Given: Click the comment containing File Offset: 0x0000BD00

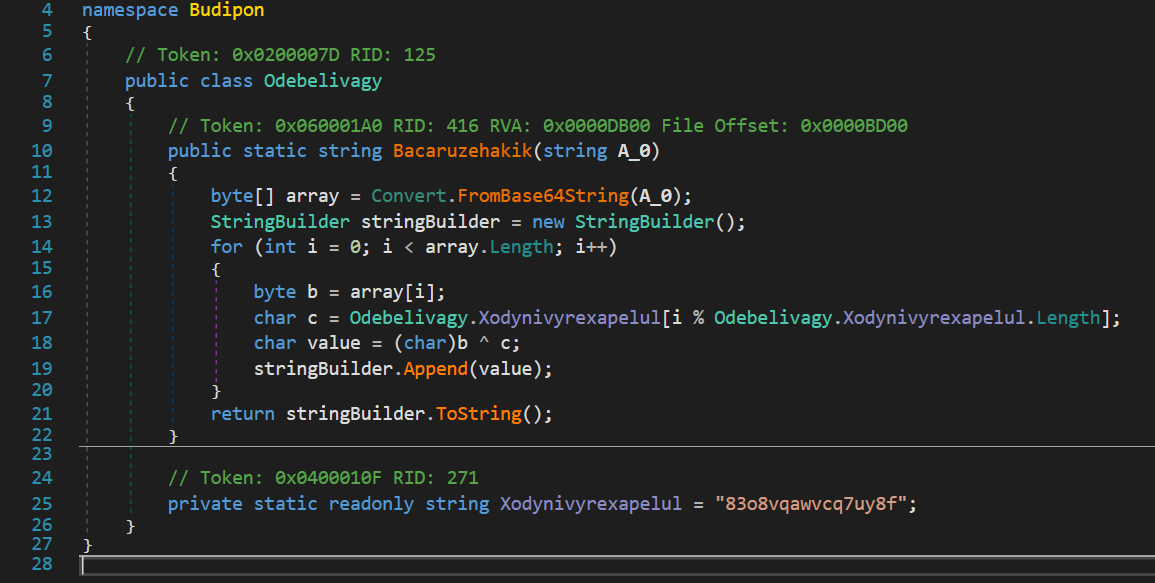Looking at the screenshot, I should pos(538,126).
